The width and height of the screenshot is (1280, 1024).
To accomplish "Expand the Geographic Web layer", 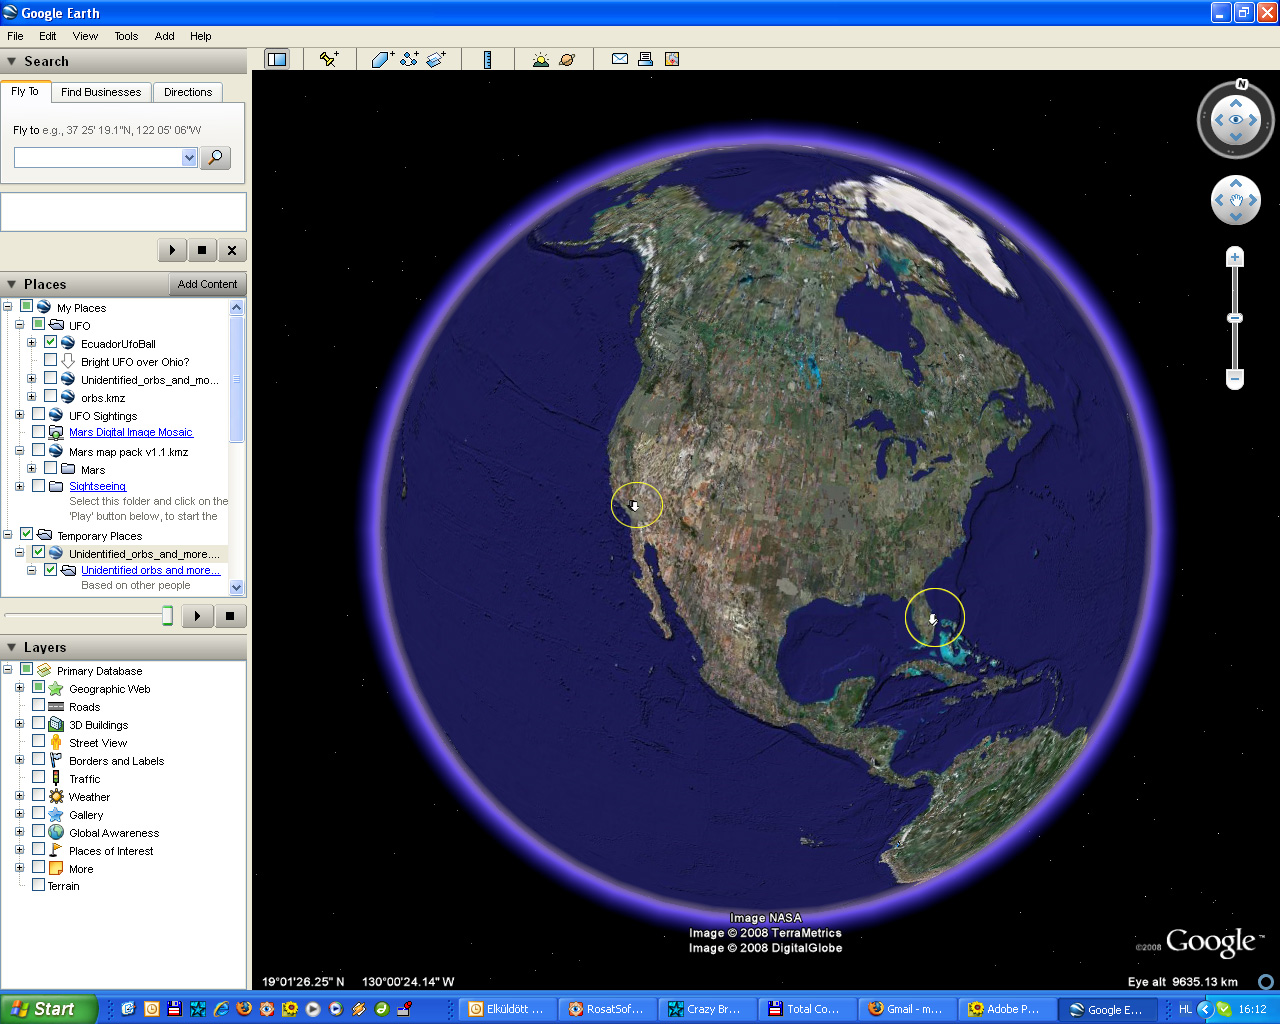I will click(x=19, y=688).
